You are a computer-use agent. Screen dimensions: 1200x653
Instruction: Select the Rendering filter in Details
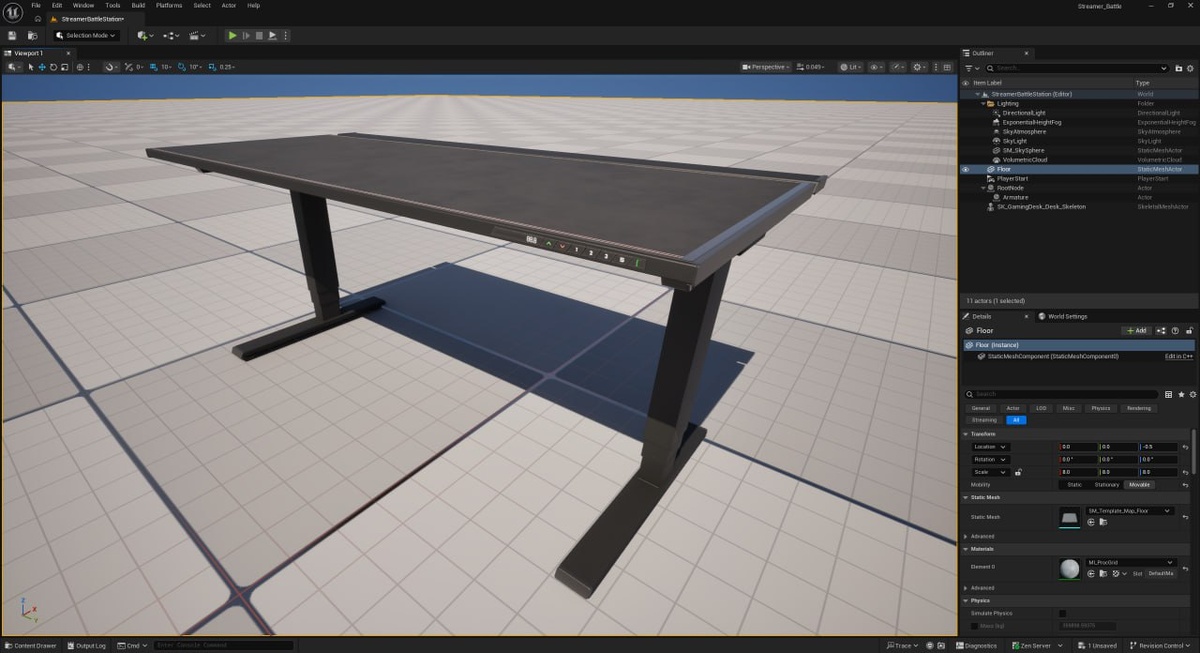coord(1138,408)
